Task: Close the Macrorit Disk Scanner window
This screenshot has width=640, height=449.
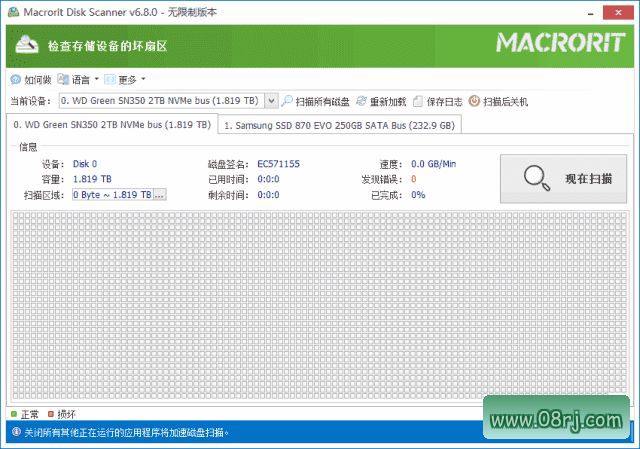Action: 618,13
